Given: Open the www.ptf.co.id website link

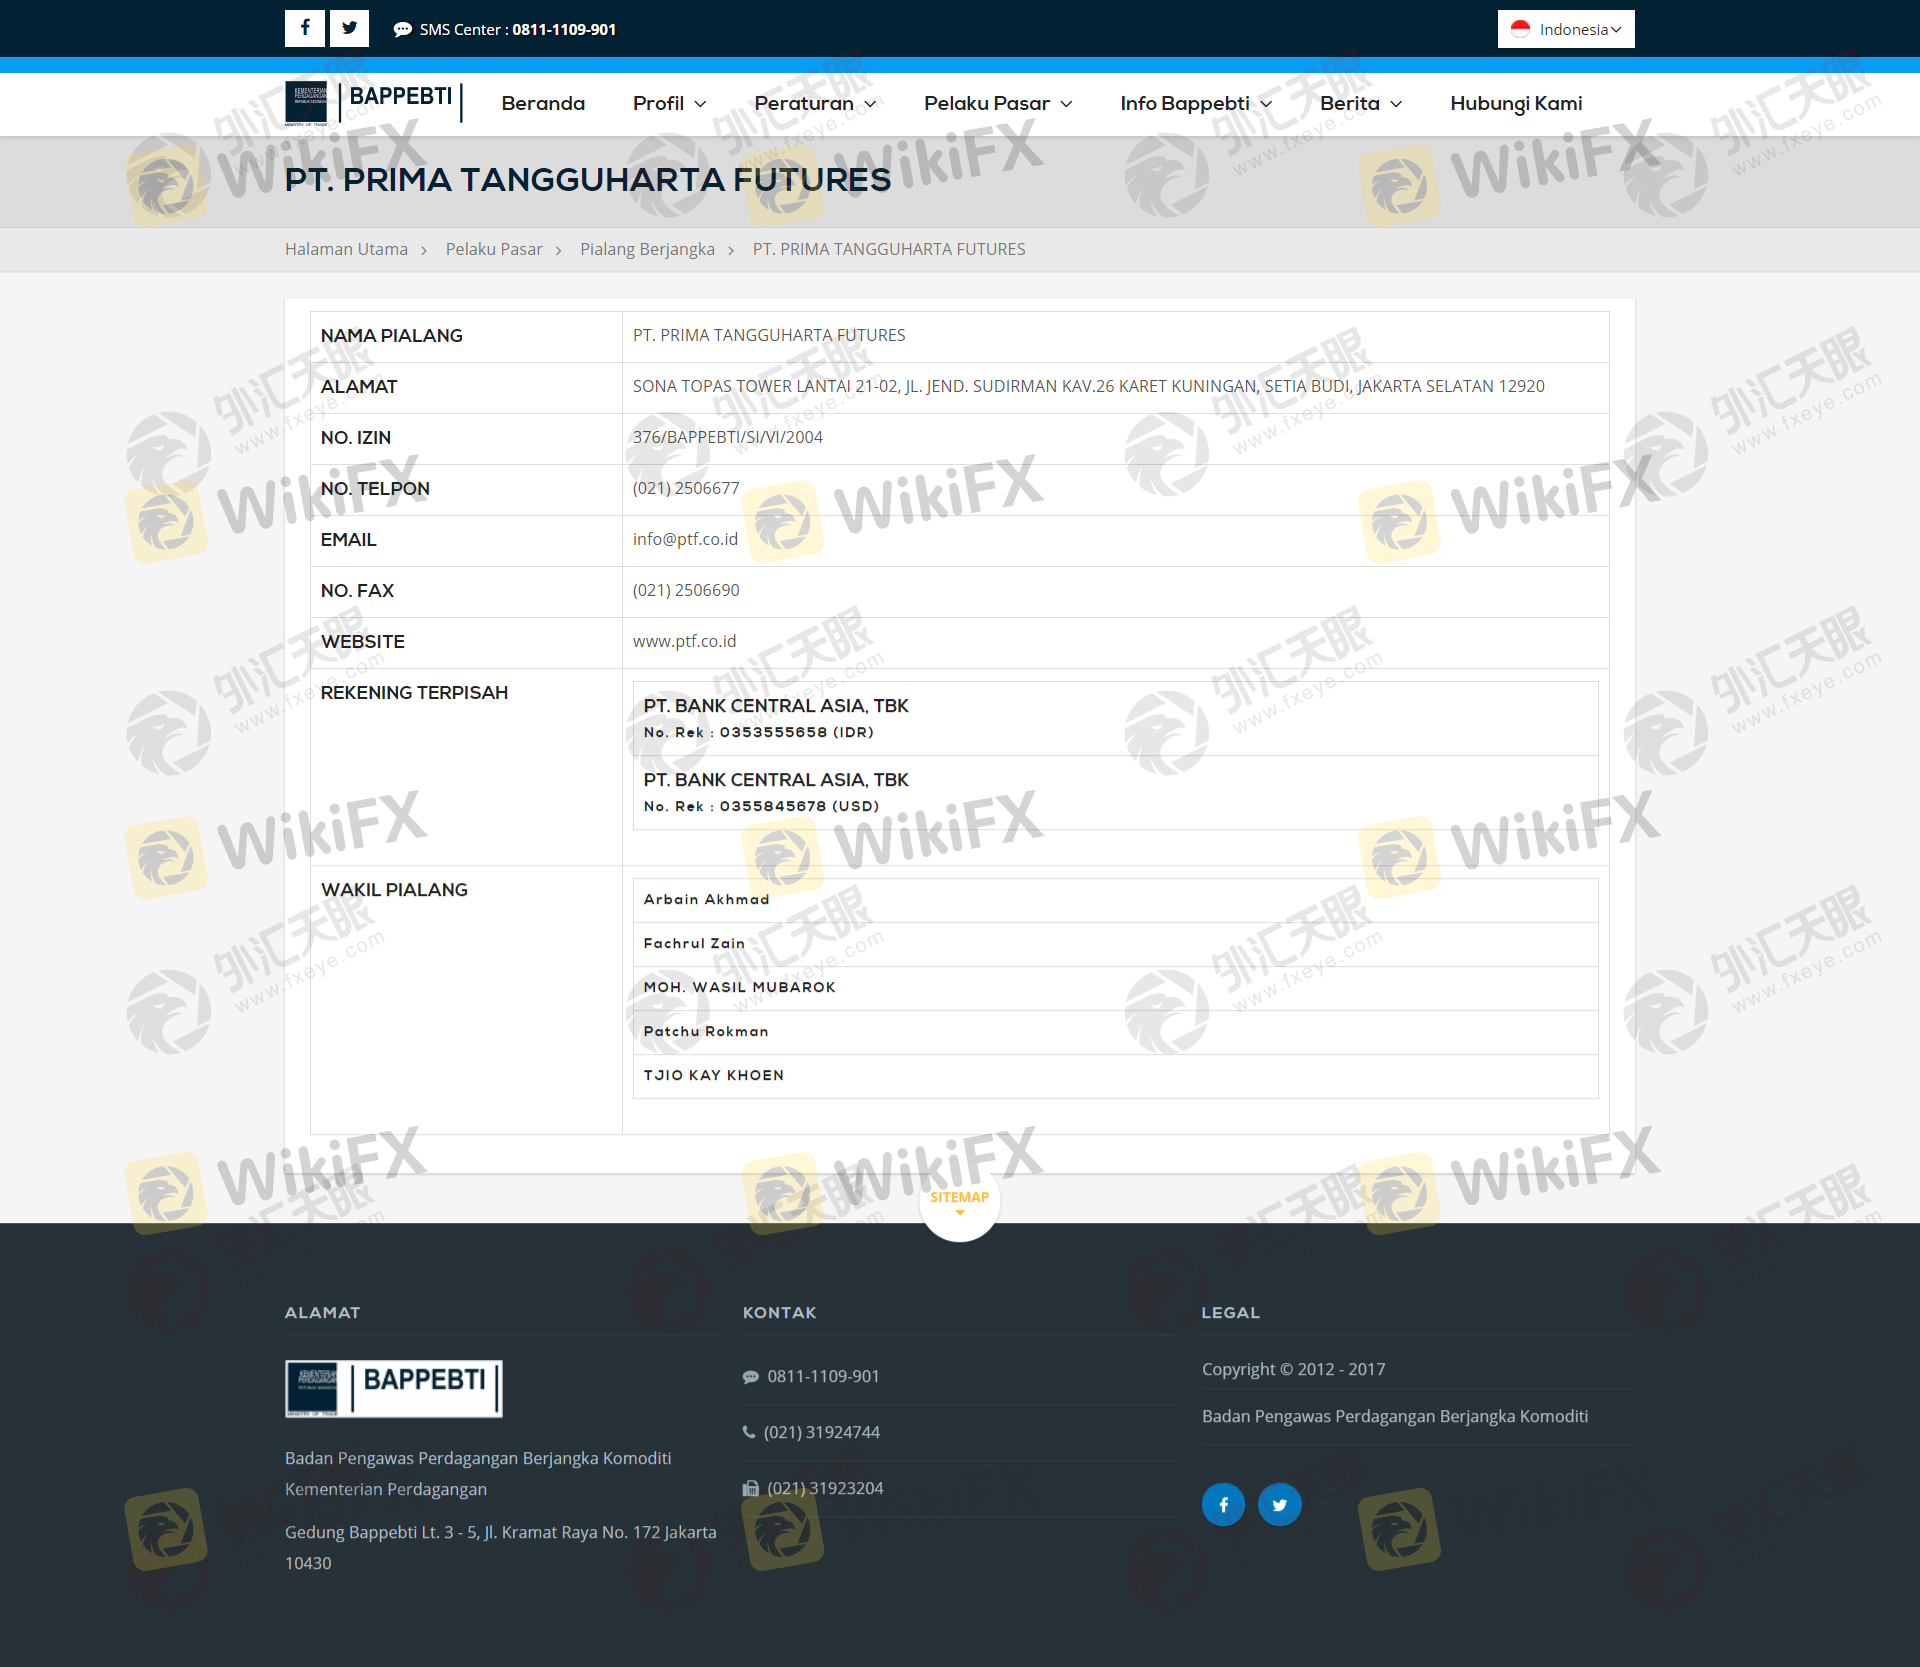Looking at the screenshot, I should click(x=684, y=641).
